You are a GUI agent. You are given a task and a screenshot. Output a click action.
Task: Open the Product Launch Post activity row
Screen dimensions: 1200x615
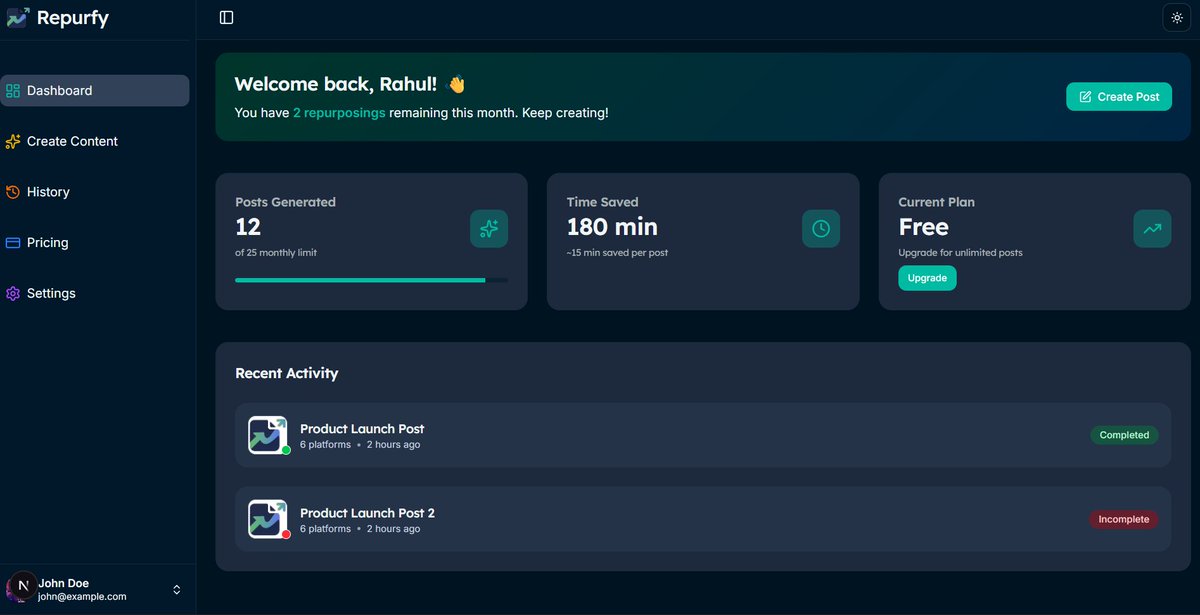703,435
